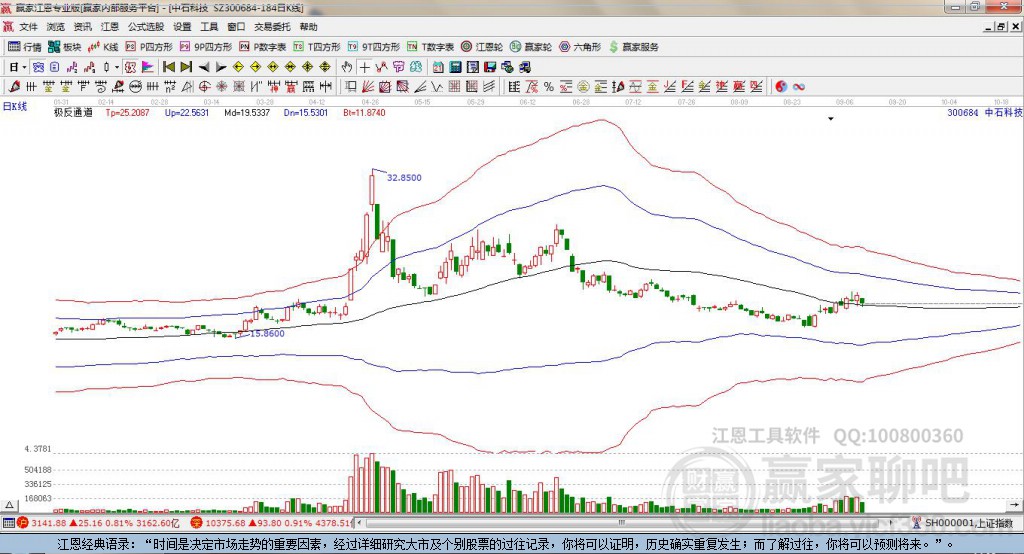Viewport: 1024px width, 554px height.
Task: Click the scrollbar left arrow
Action: [360, 523]
